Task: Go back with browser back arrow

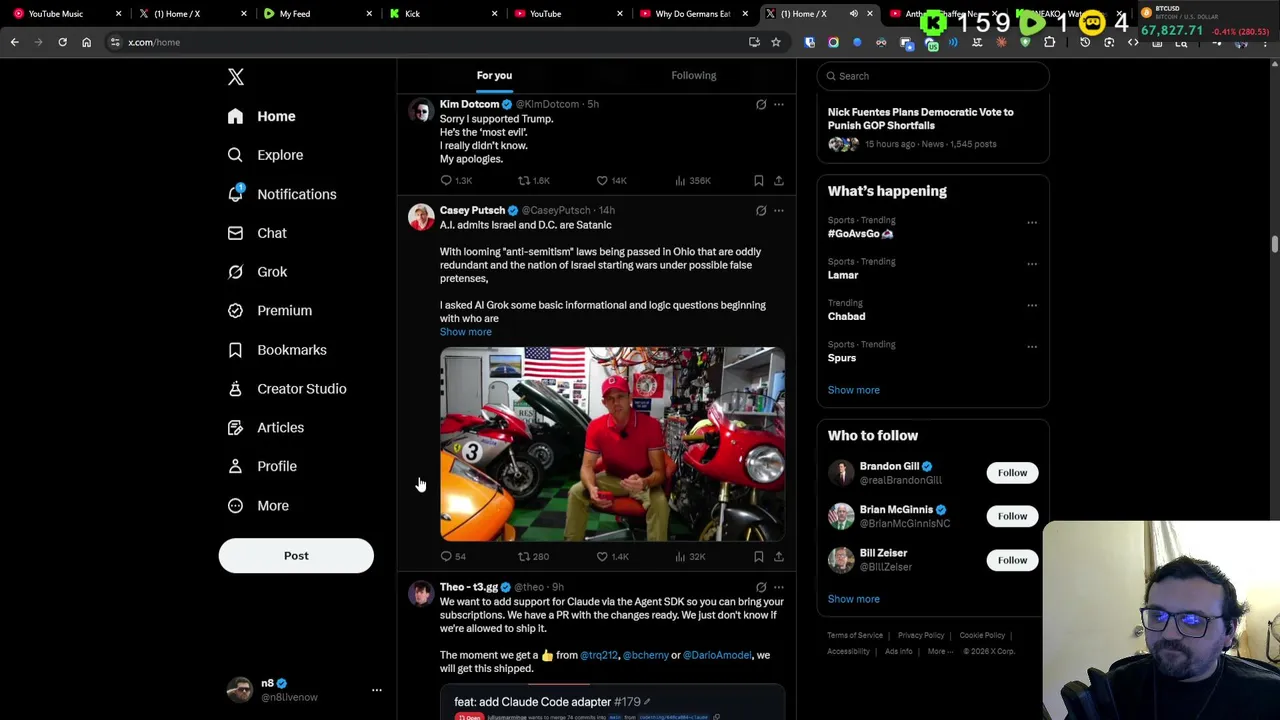Action: (x=14, y=42)
